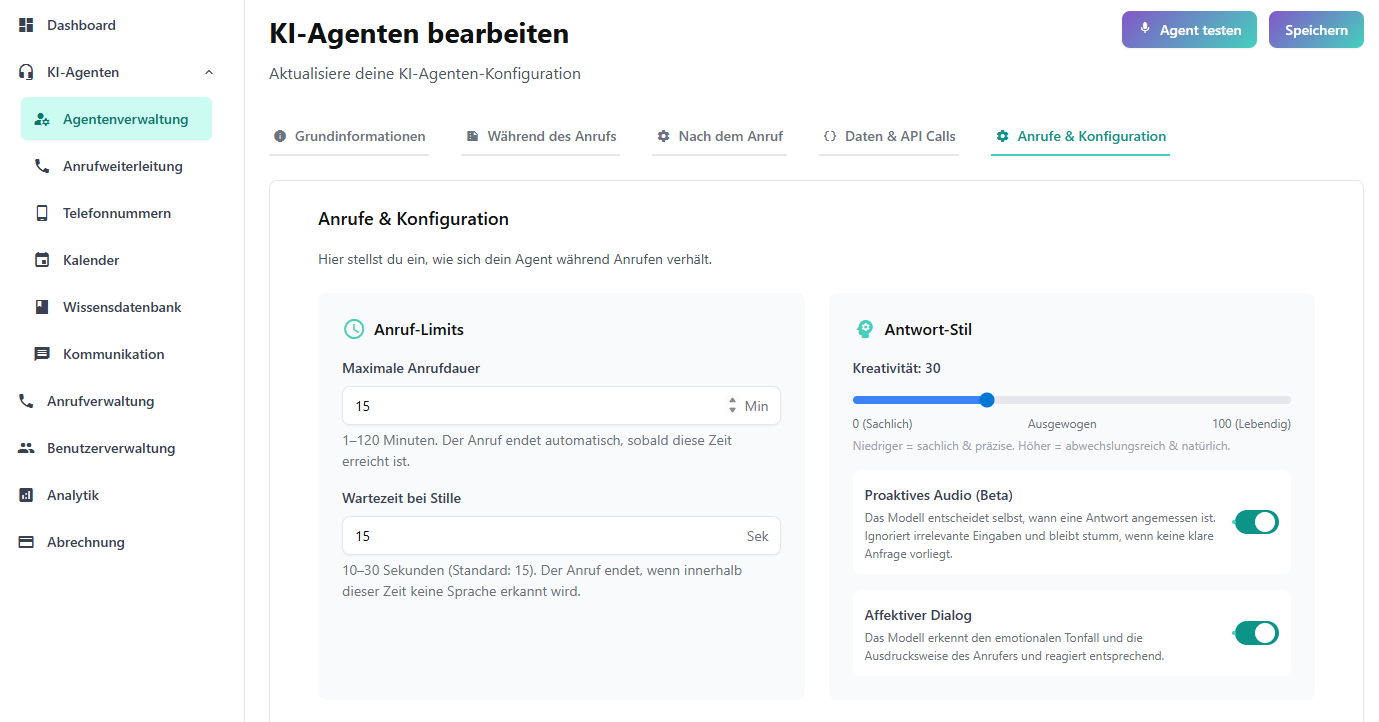This screenshot has height=722, width=1379.
Task: Open the Während des Anrufs tab
Action: 541,136
